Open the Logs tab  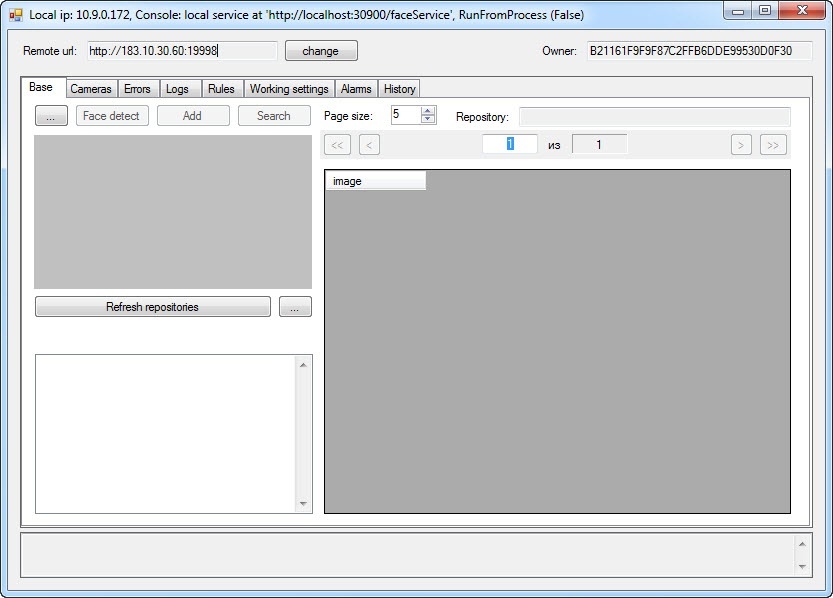[177, 89]
